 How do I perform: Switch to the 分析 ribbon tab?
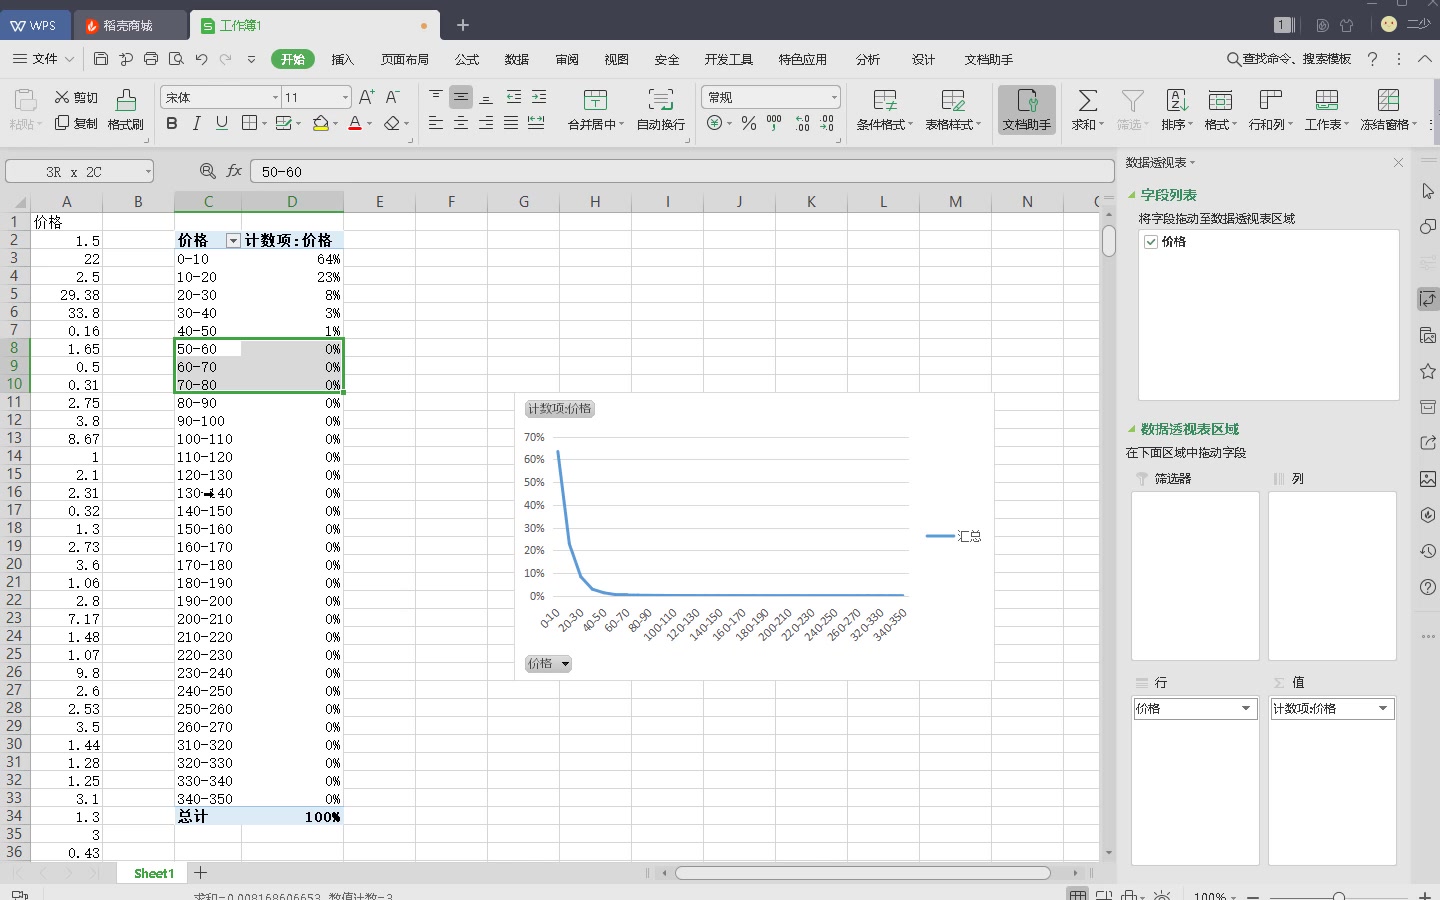pos(868,60)
